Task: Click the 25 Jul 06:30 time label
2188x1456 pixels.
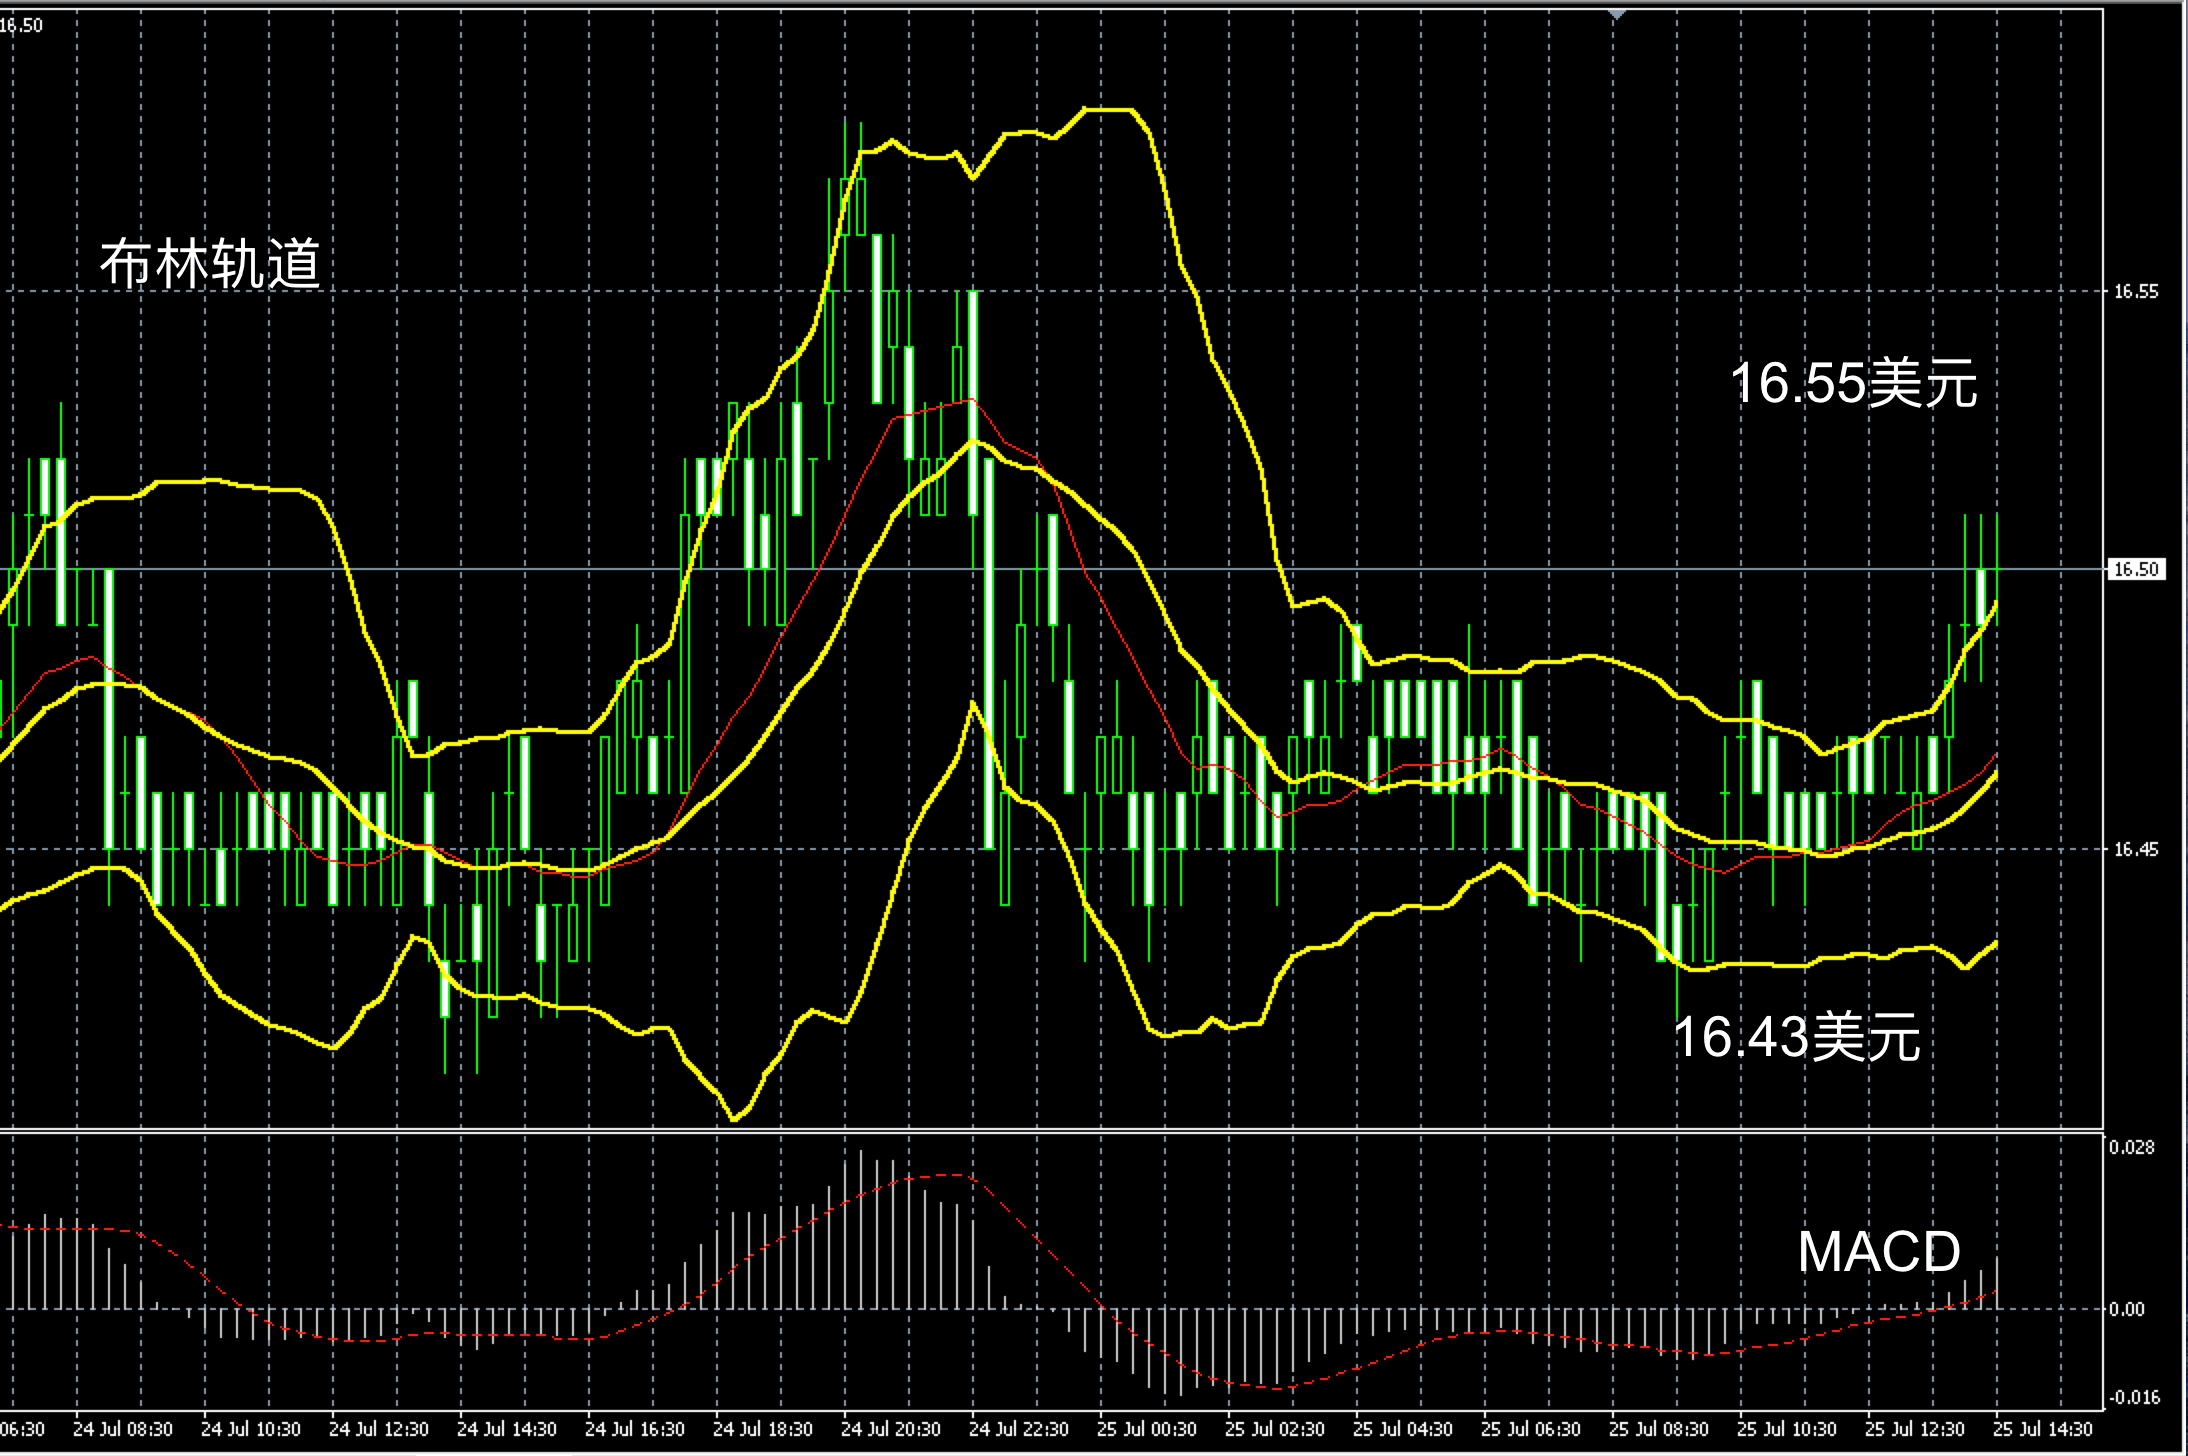Action: click(1531, 1429)
